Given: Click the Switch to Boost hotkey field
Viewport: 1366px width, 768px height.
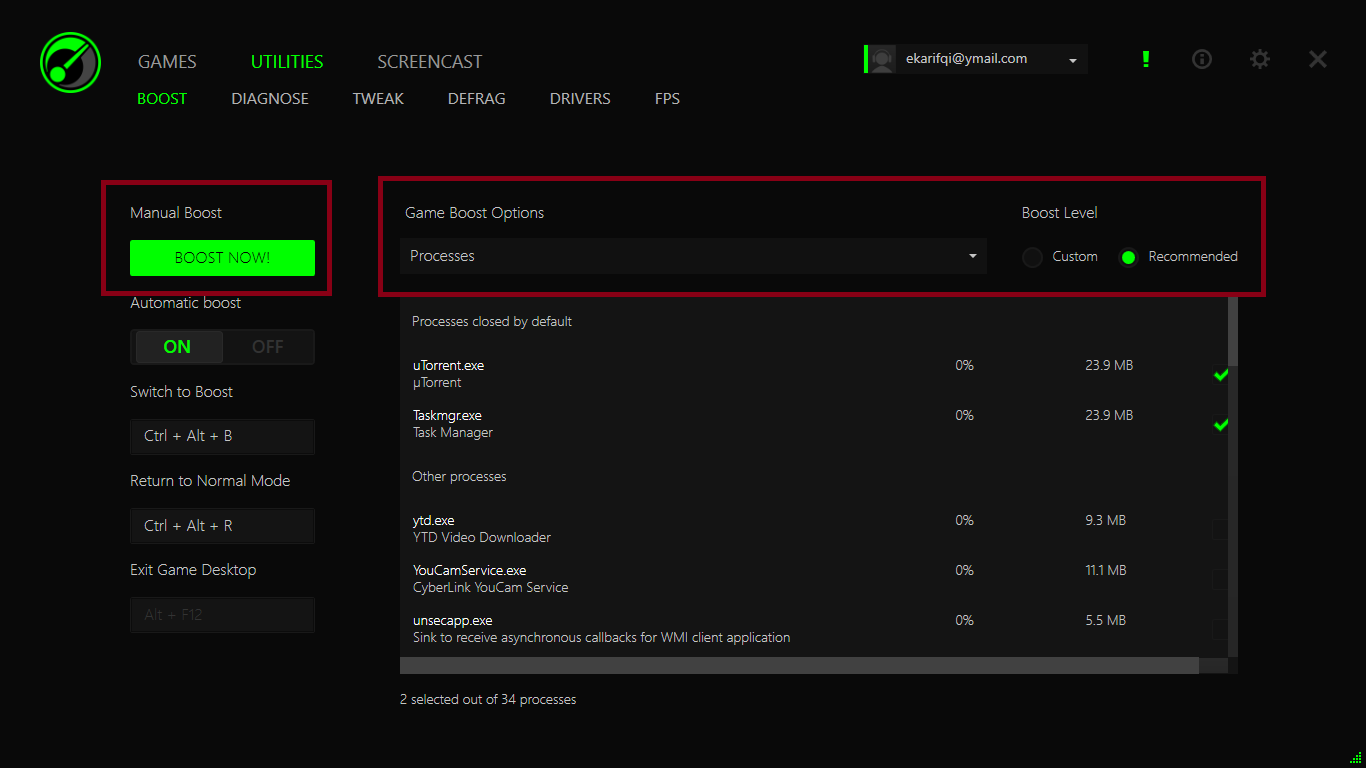Looking at the screenshot, I should (x=222, y=437).
